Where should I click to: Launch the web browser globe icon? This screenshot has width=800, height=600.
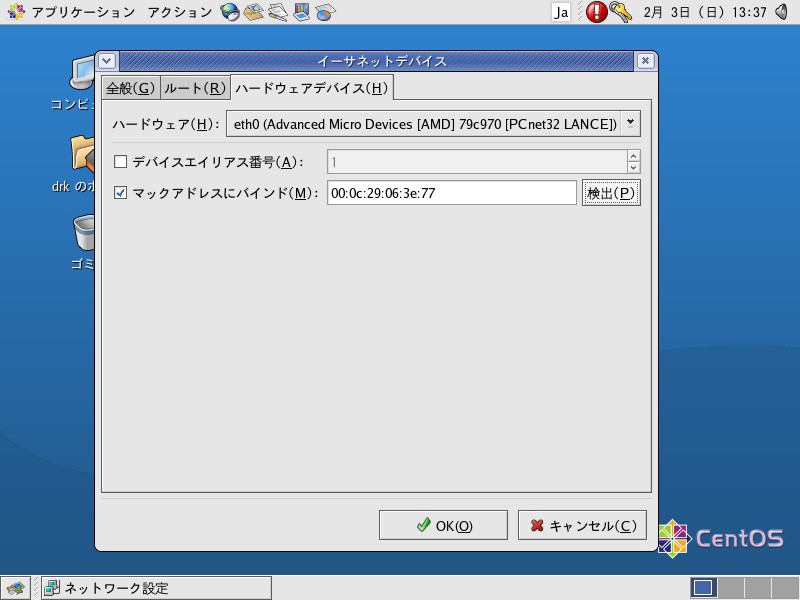[x=230, y=12]
